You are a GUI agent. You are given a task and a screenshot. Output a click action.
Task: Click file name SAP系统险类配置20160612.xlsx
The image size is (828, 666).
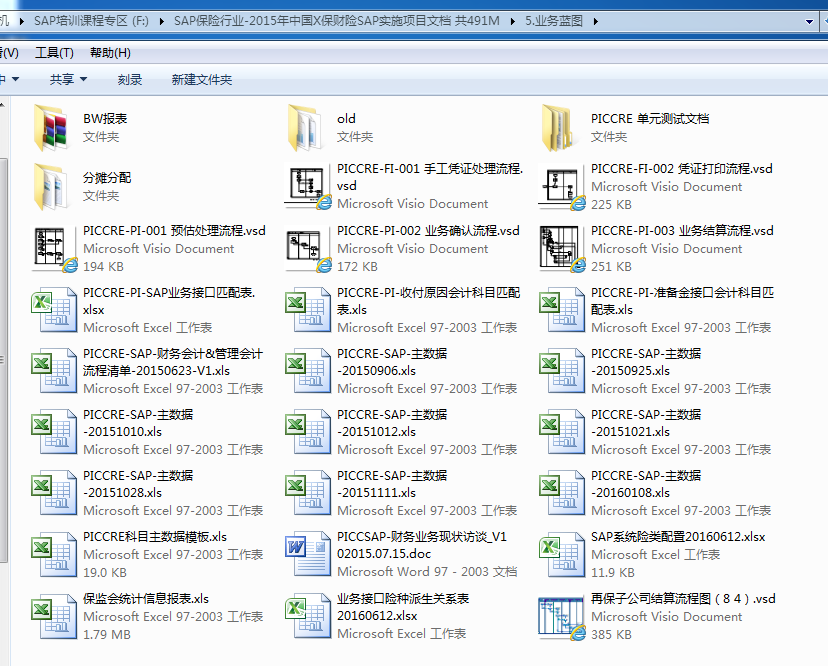pos(678,537)
